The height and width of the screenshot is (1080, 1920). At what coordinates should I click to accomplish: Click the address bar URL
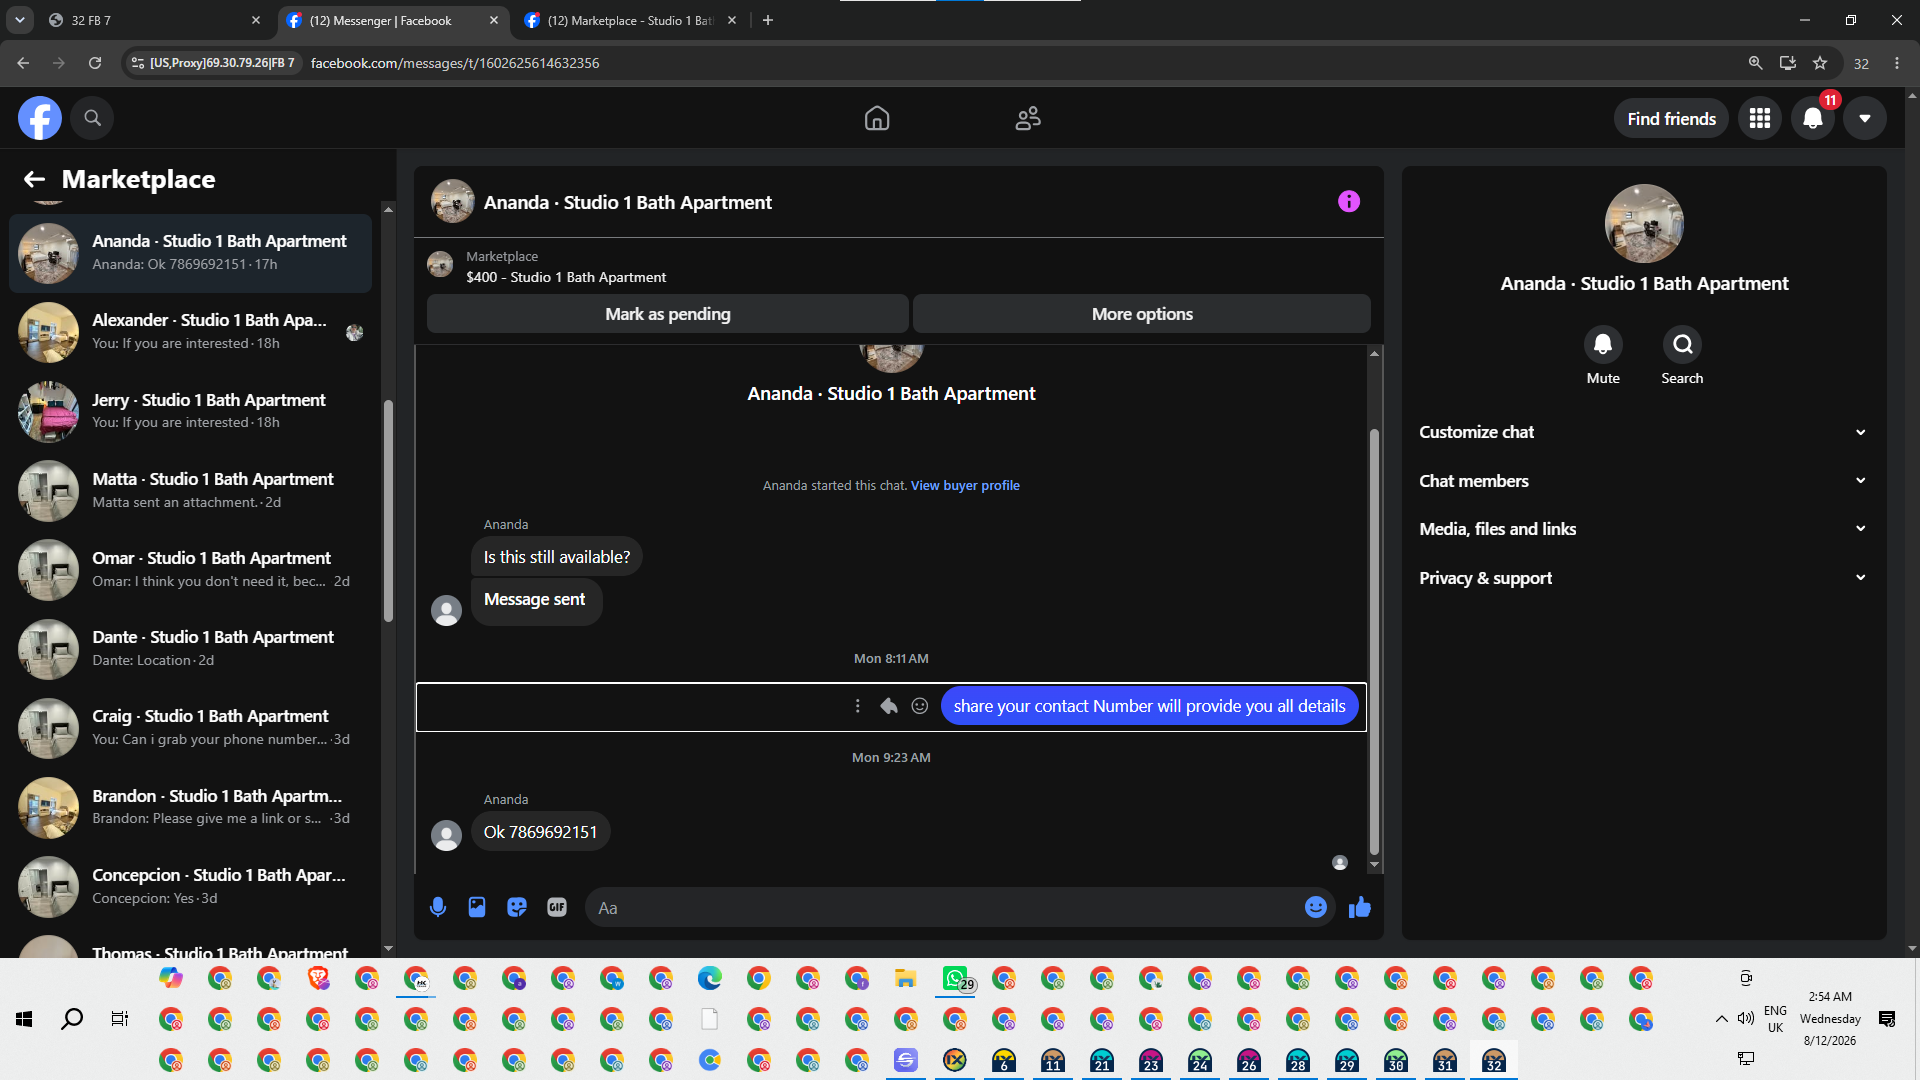pyautogui.click(x=455, y=63)
